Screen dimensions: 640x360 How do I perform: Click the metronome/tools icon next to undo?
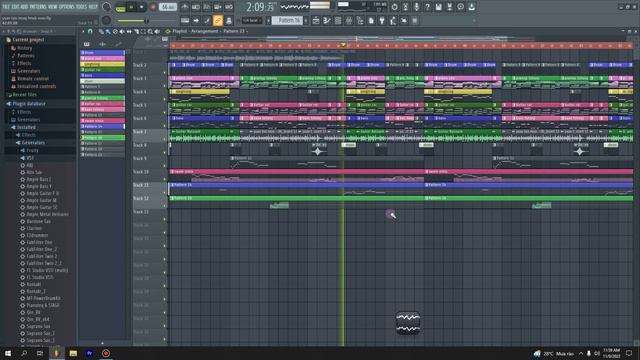(405, 7)
